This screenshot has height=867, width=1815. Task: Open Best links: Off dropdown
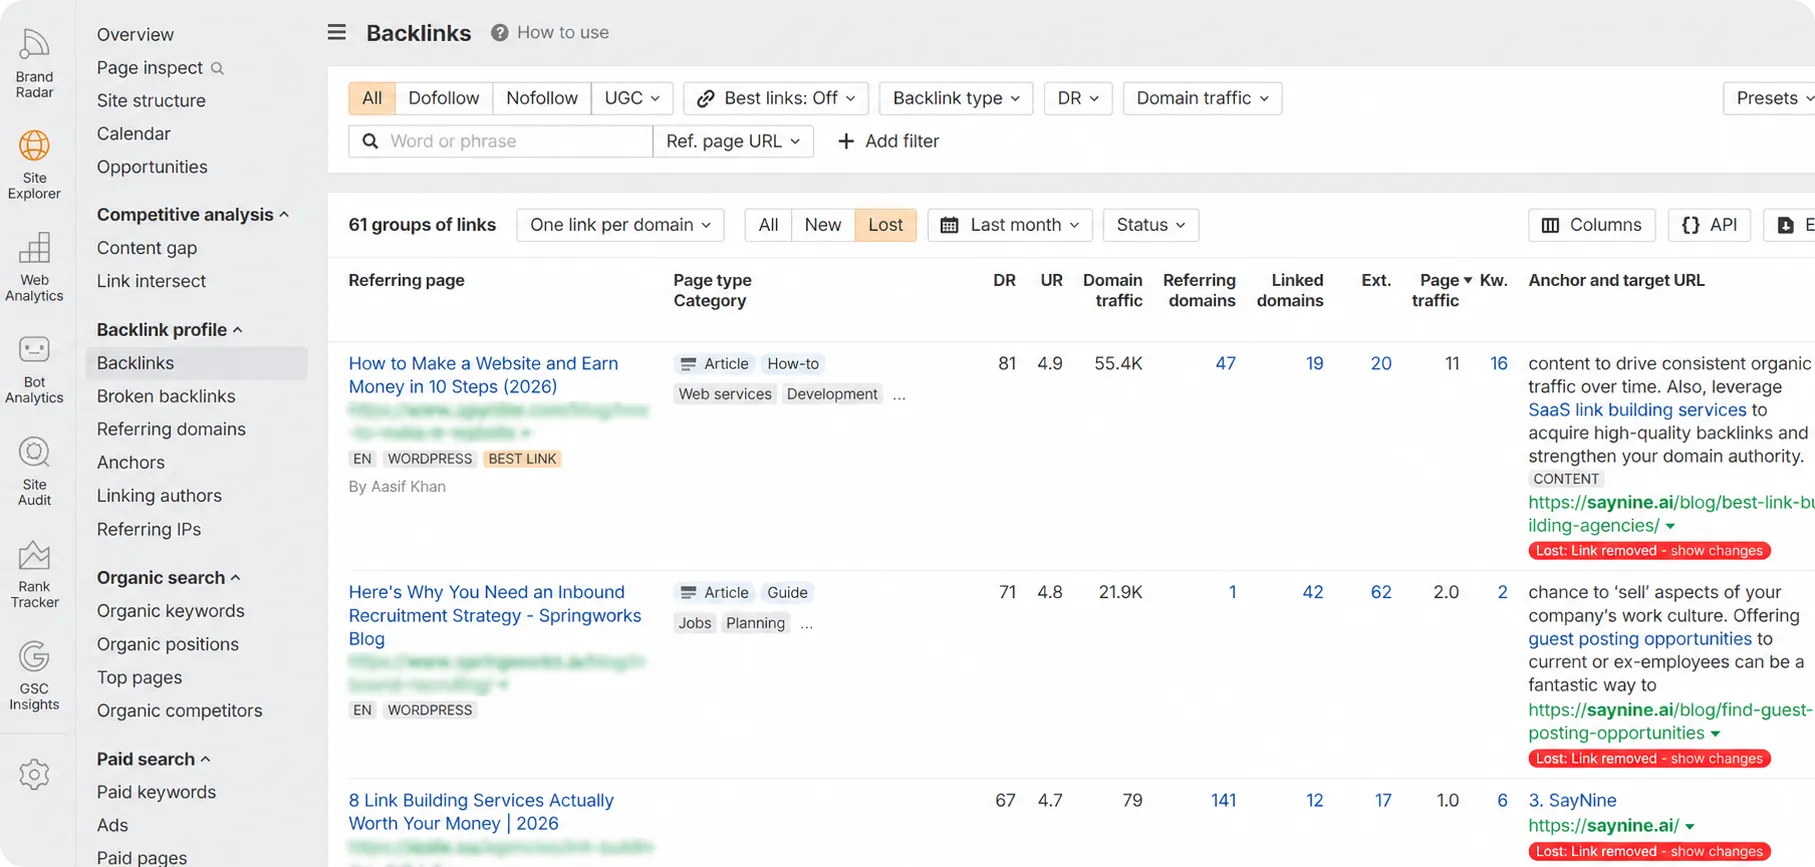pos(776,98)
